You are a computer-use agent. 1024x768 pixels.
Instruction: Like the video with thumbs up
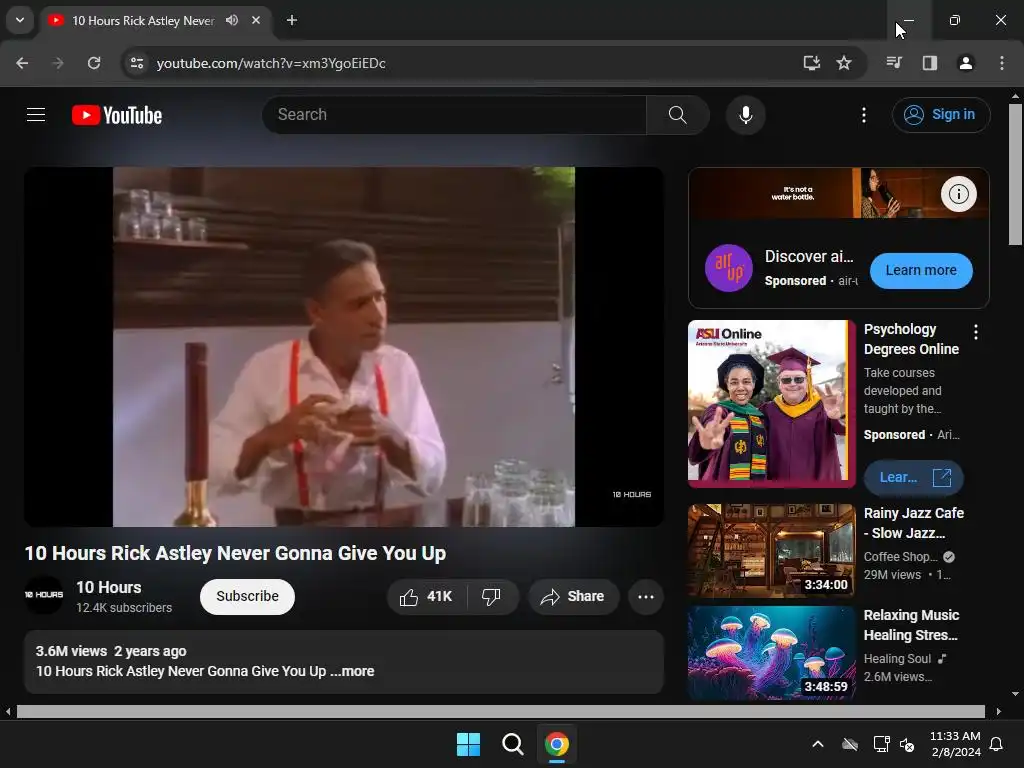click(x=427, y=596)
